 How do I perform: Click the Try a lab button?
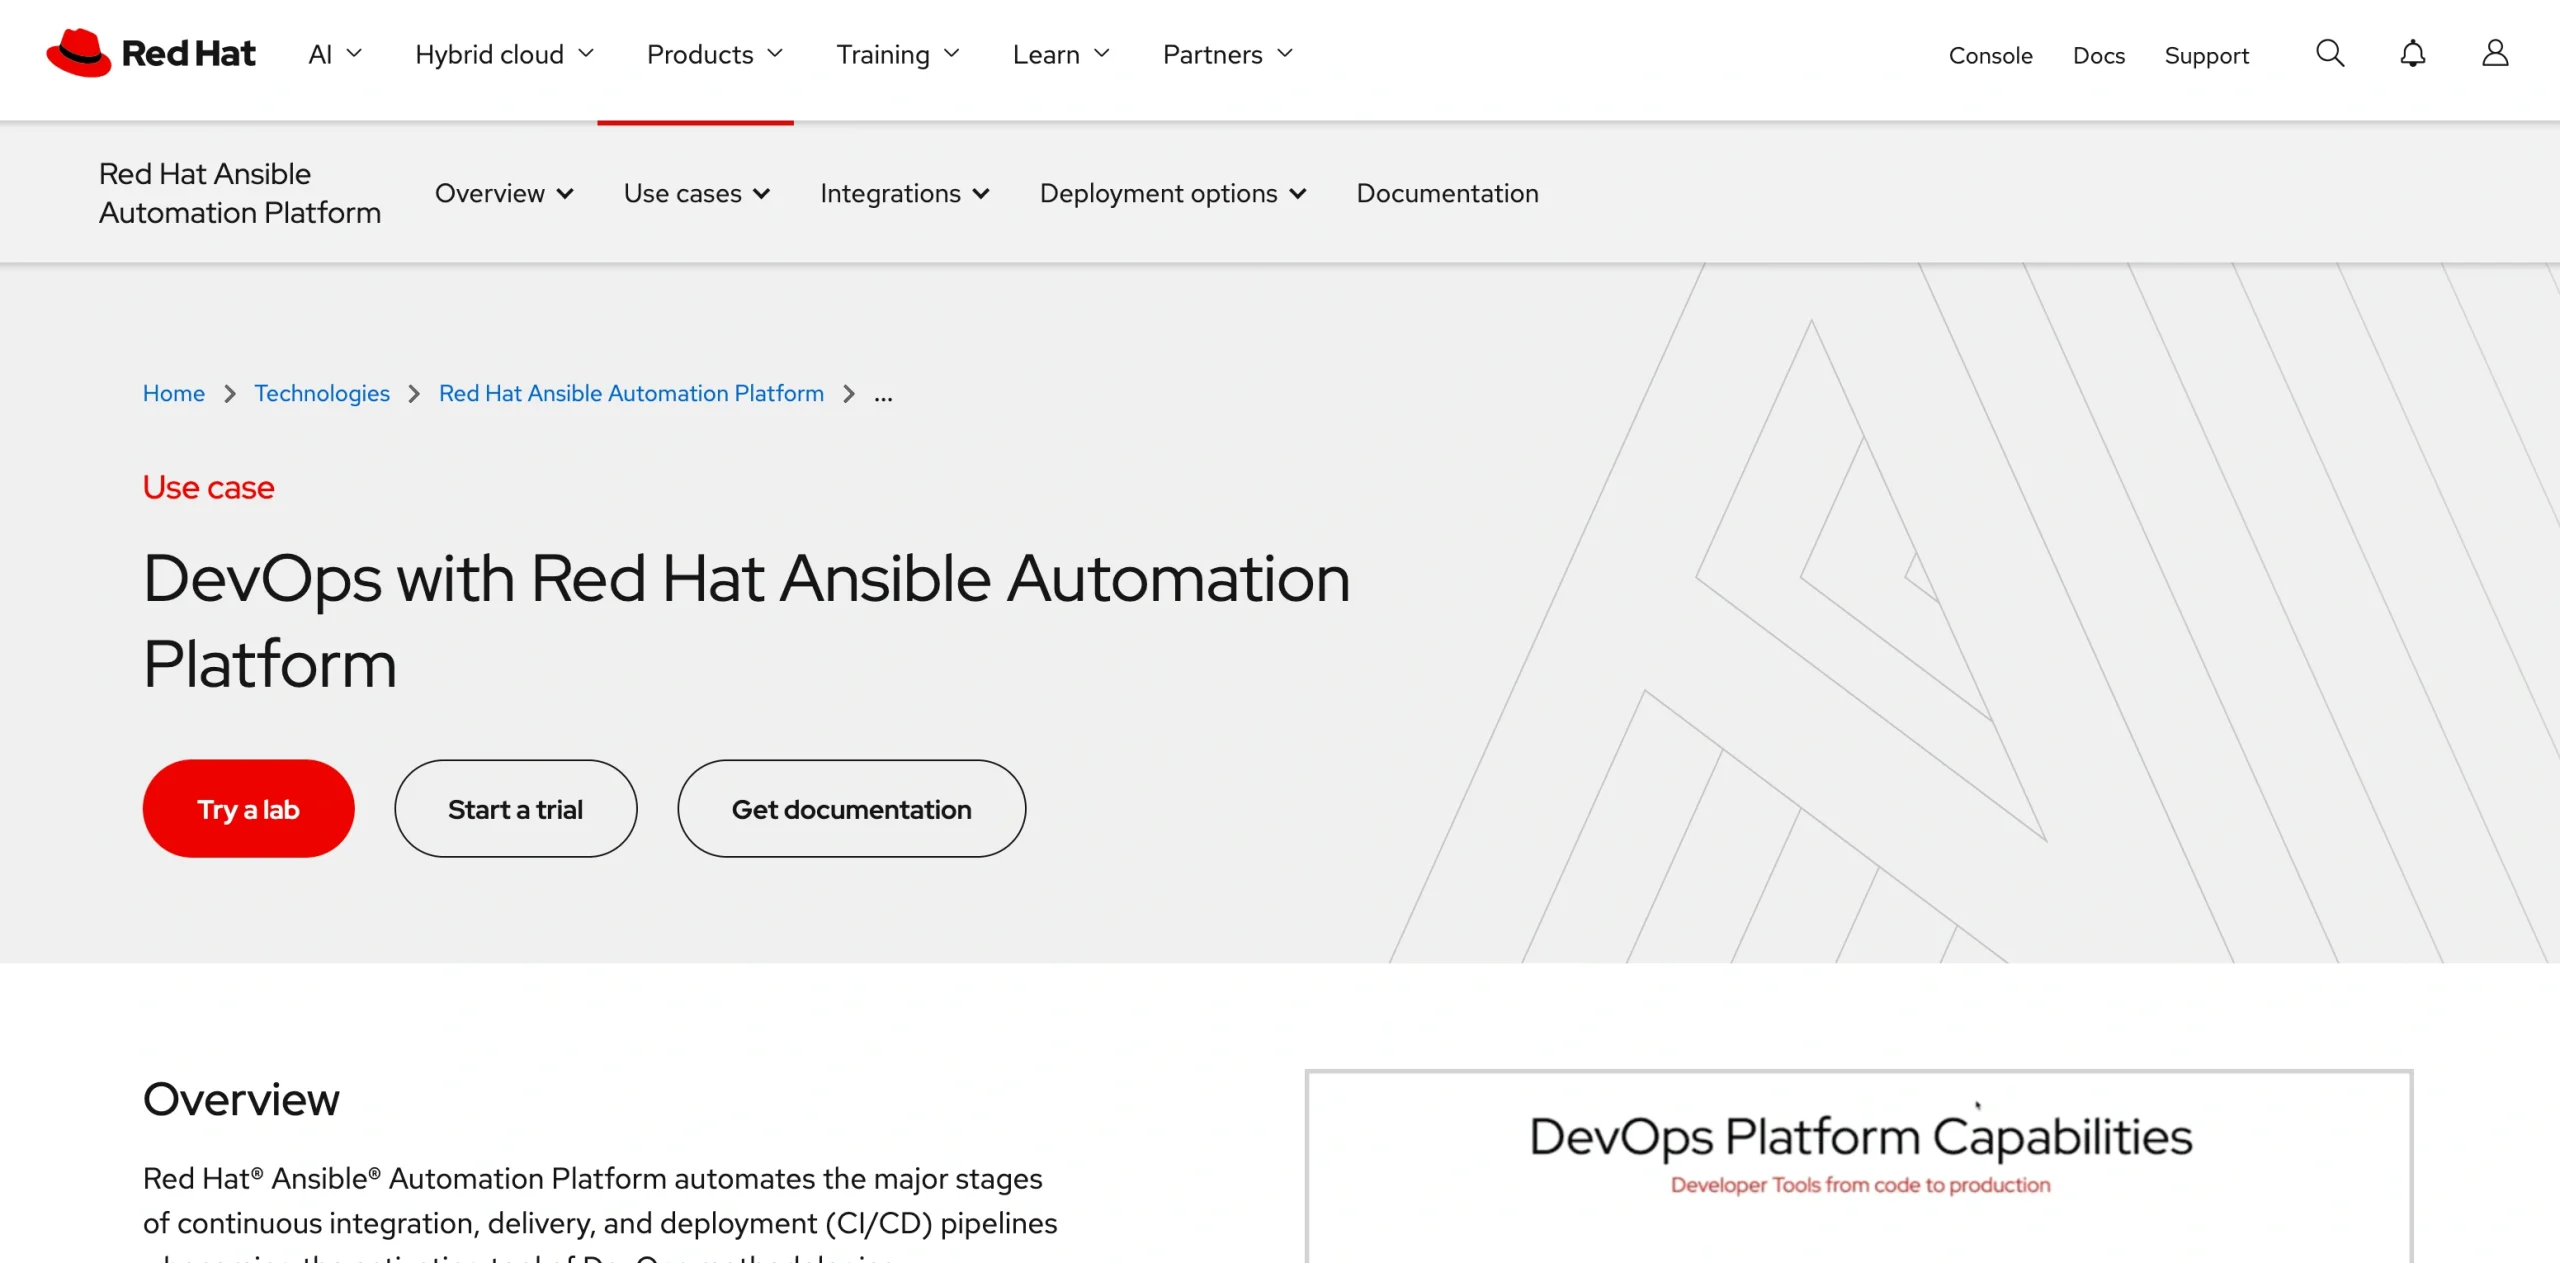tap(248, 808)
